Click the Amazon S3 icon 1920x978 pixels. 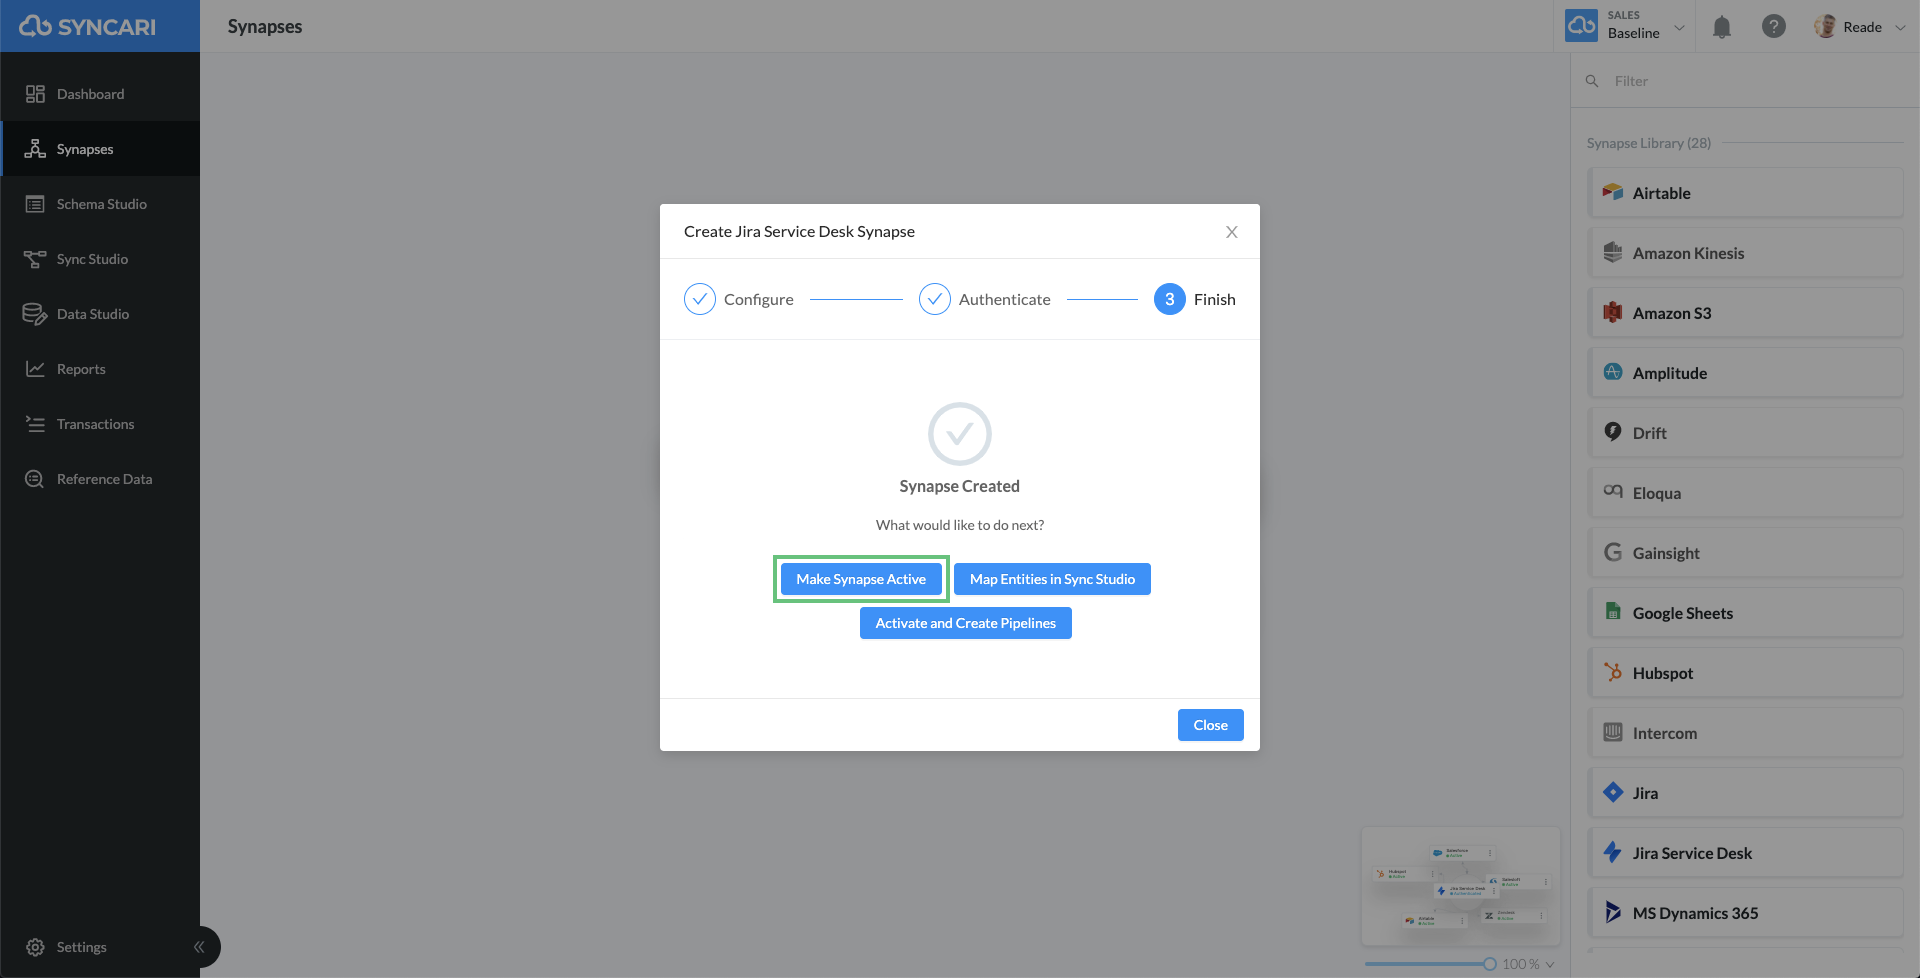(1613, 313)
